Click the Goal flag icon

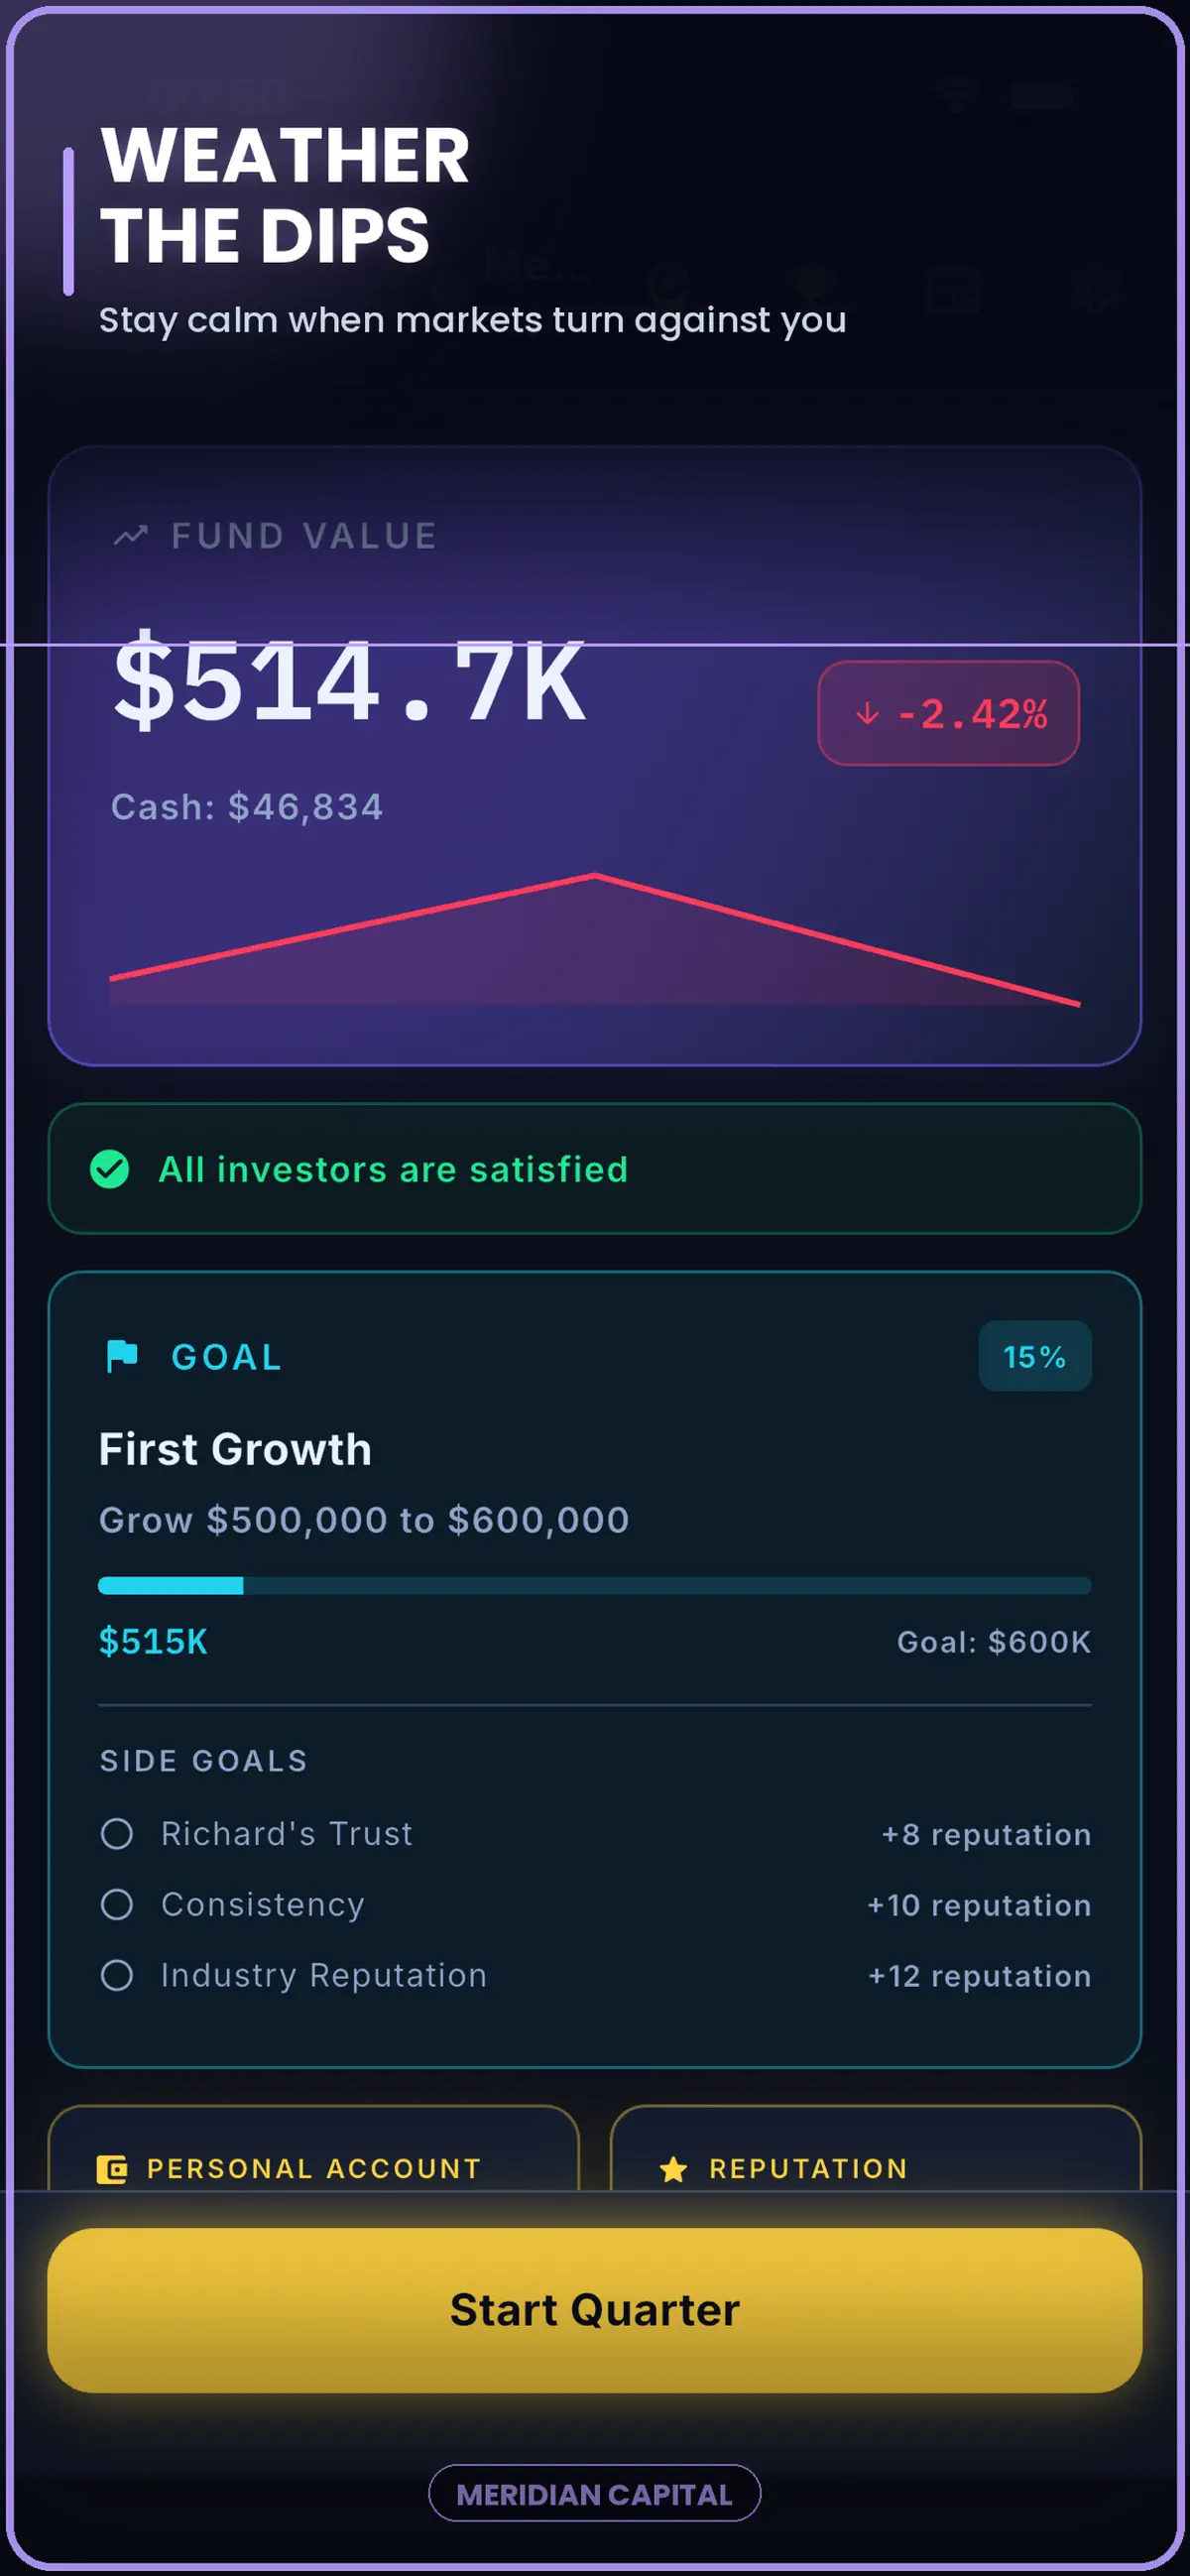click(x=122, y=1356)
